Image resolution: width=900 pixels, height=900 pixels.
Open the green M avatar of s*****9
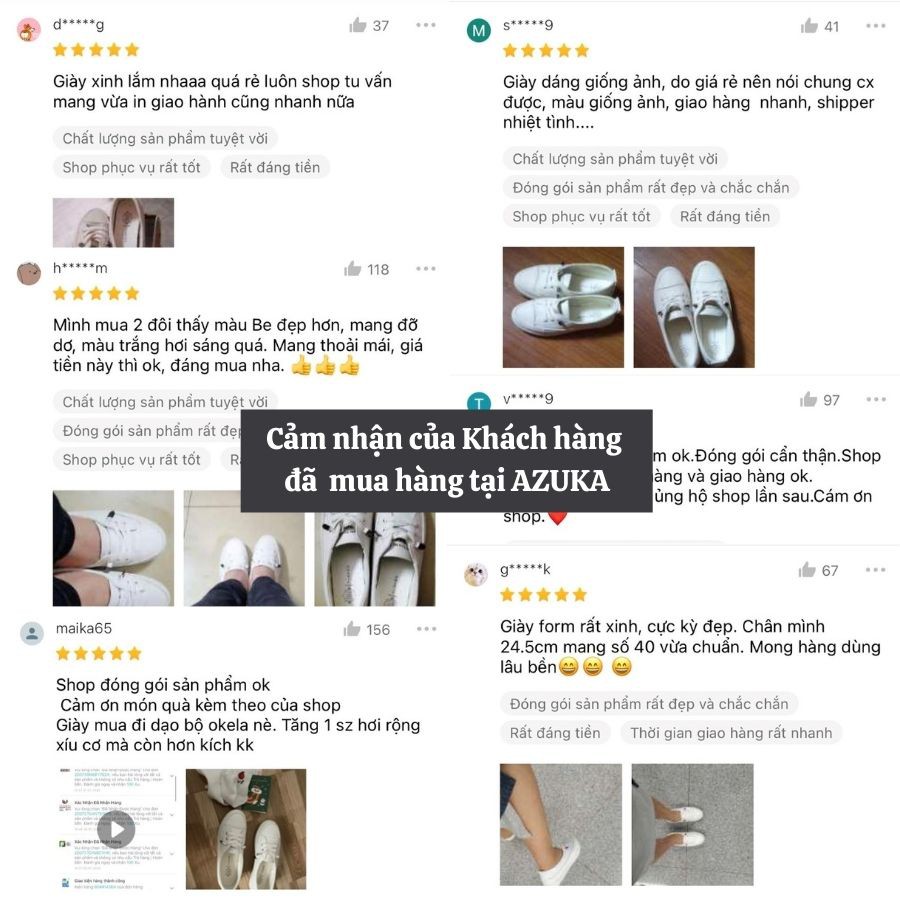click(x=479, y=30)
